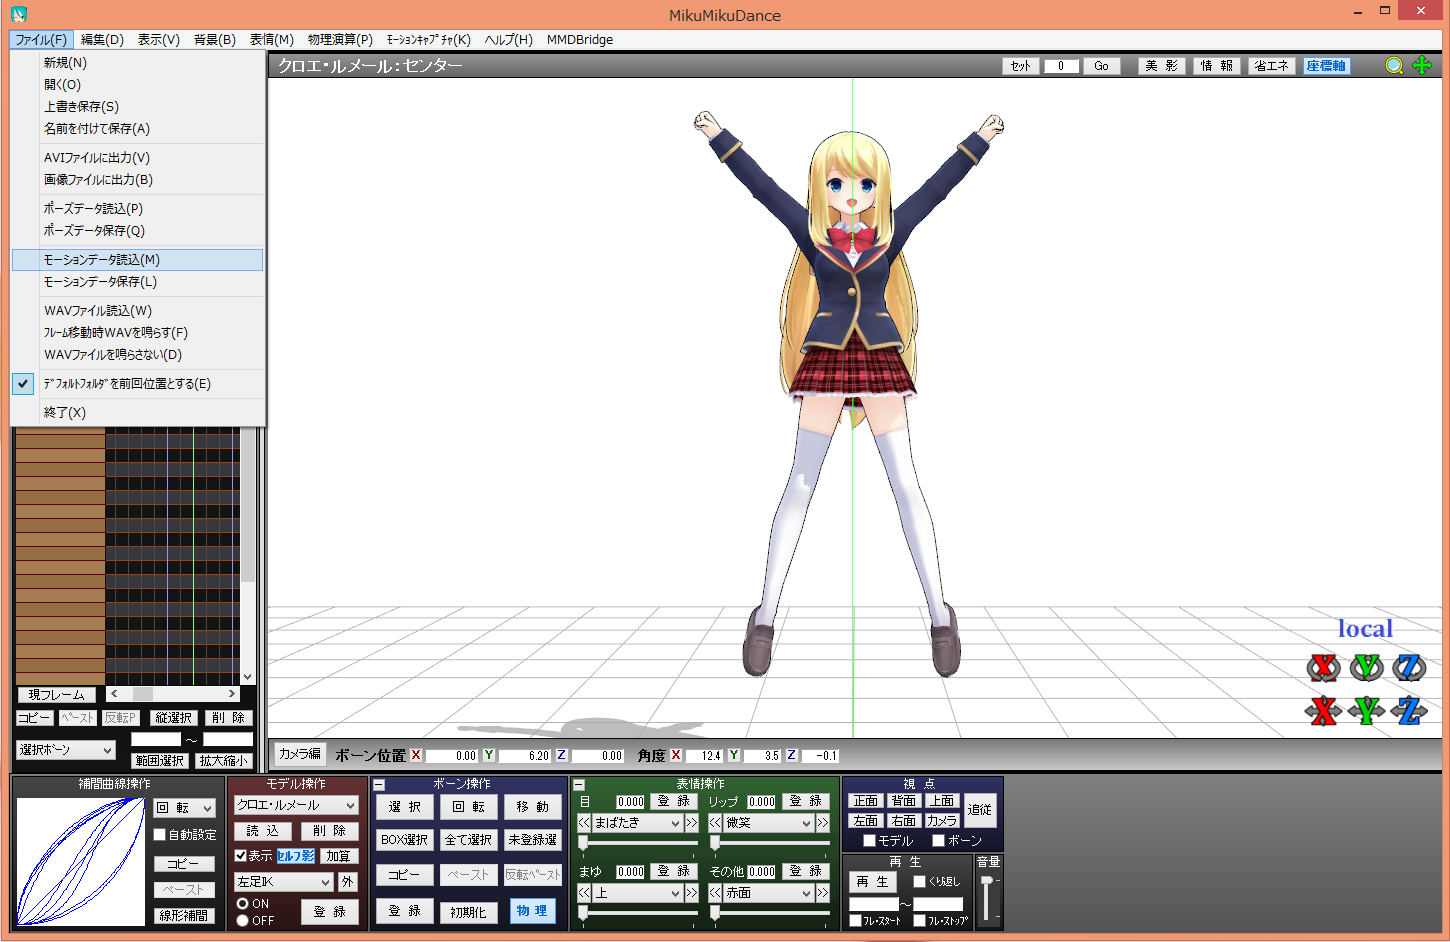
Task: Open the まばたき eye morph dropdown
Action: pyautogui.click(x=637, y=823)
